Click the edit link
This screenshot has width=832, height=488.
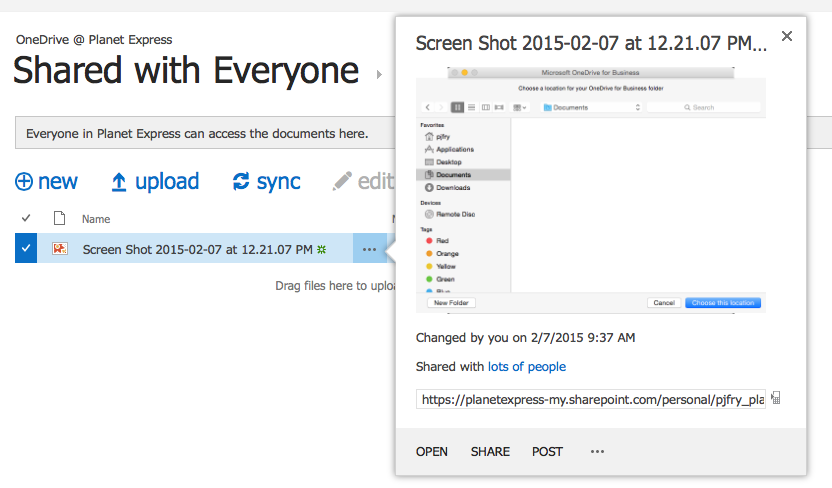coord(376,181)
